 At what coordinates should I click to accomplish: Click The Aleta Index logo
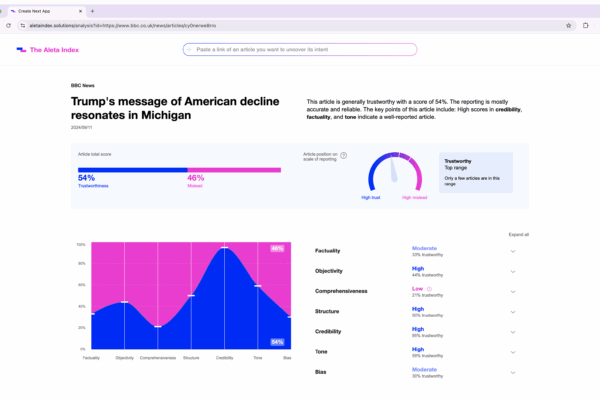coord(50,49)
